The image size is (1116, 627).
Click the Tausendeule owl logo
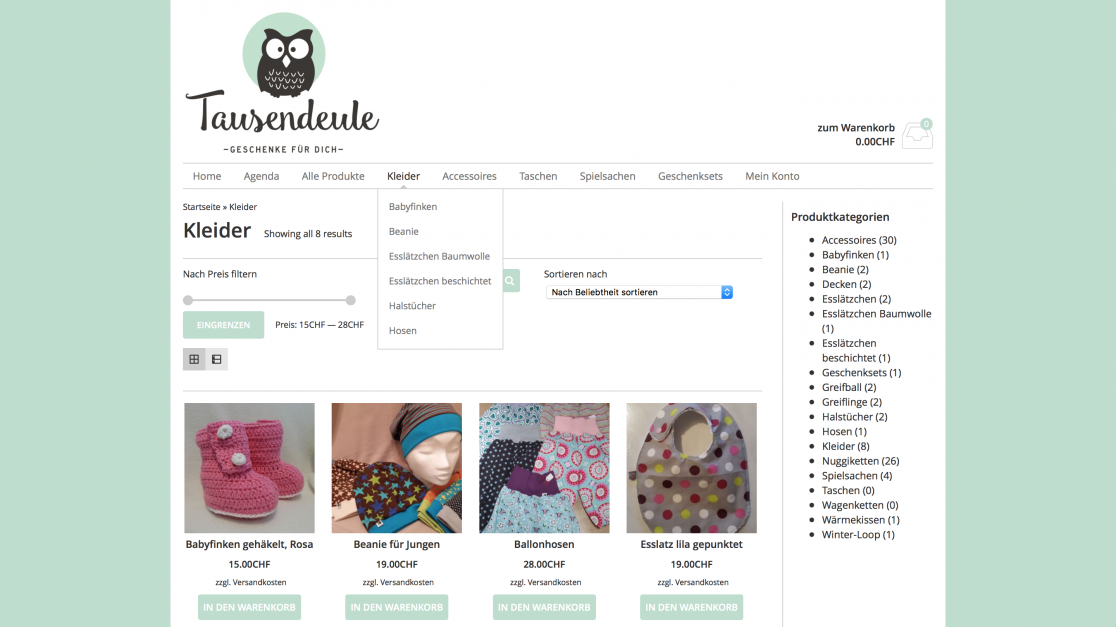click(x=282, y=83)
